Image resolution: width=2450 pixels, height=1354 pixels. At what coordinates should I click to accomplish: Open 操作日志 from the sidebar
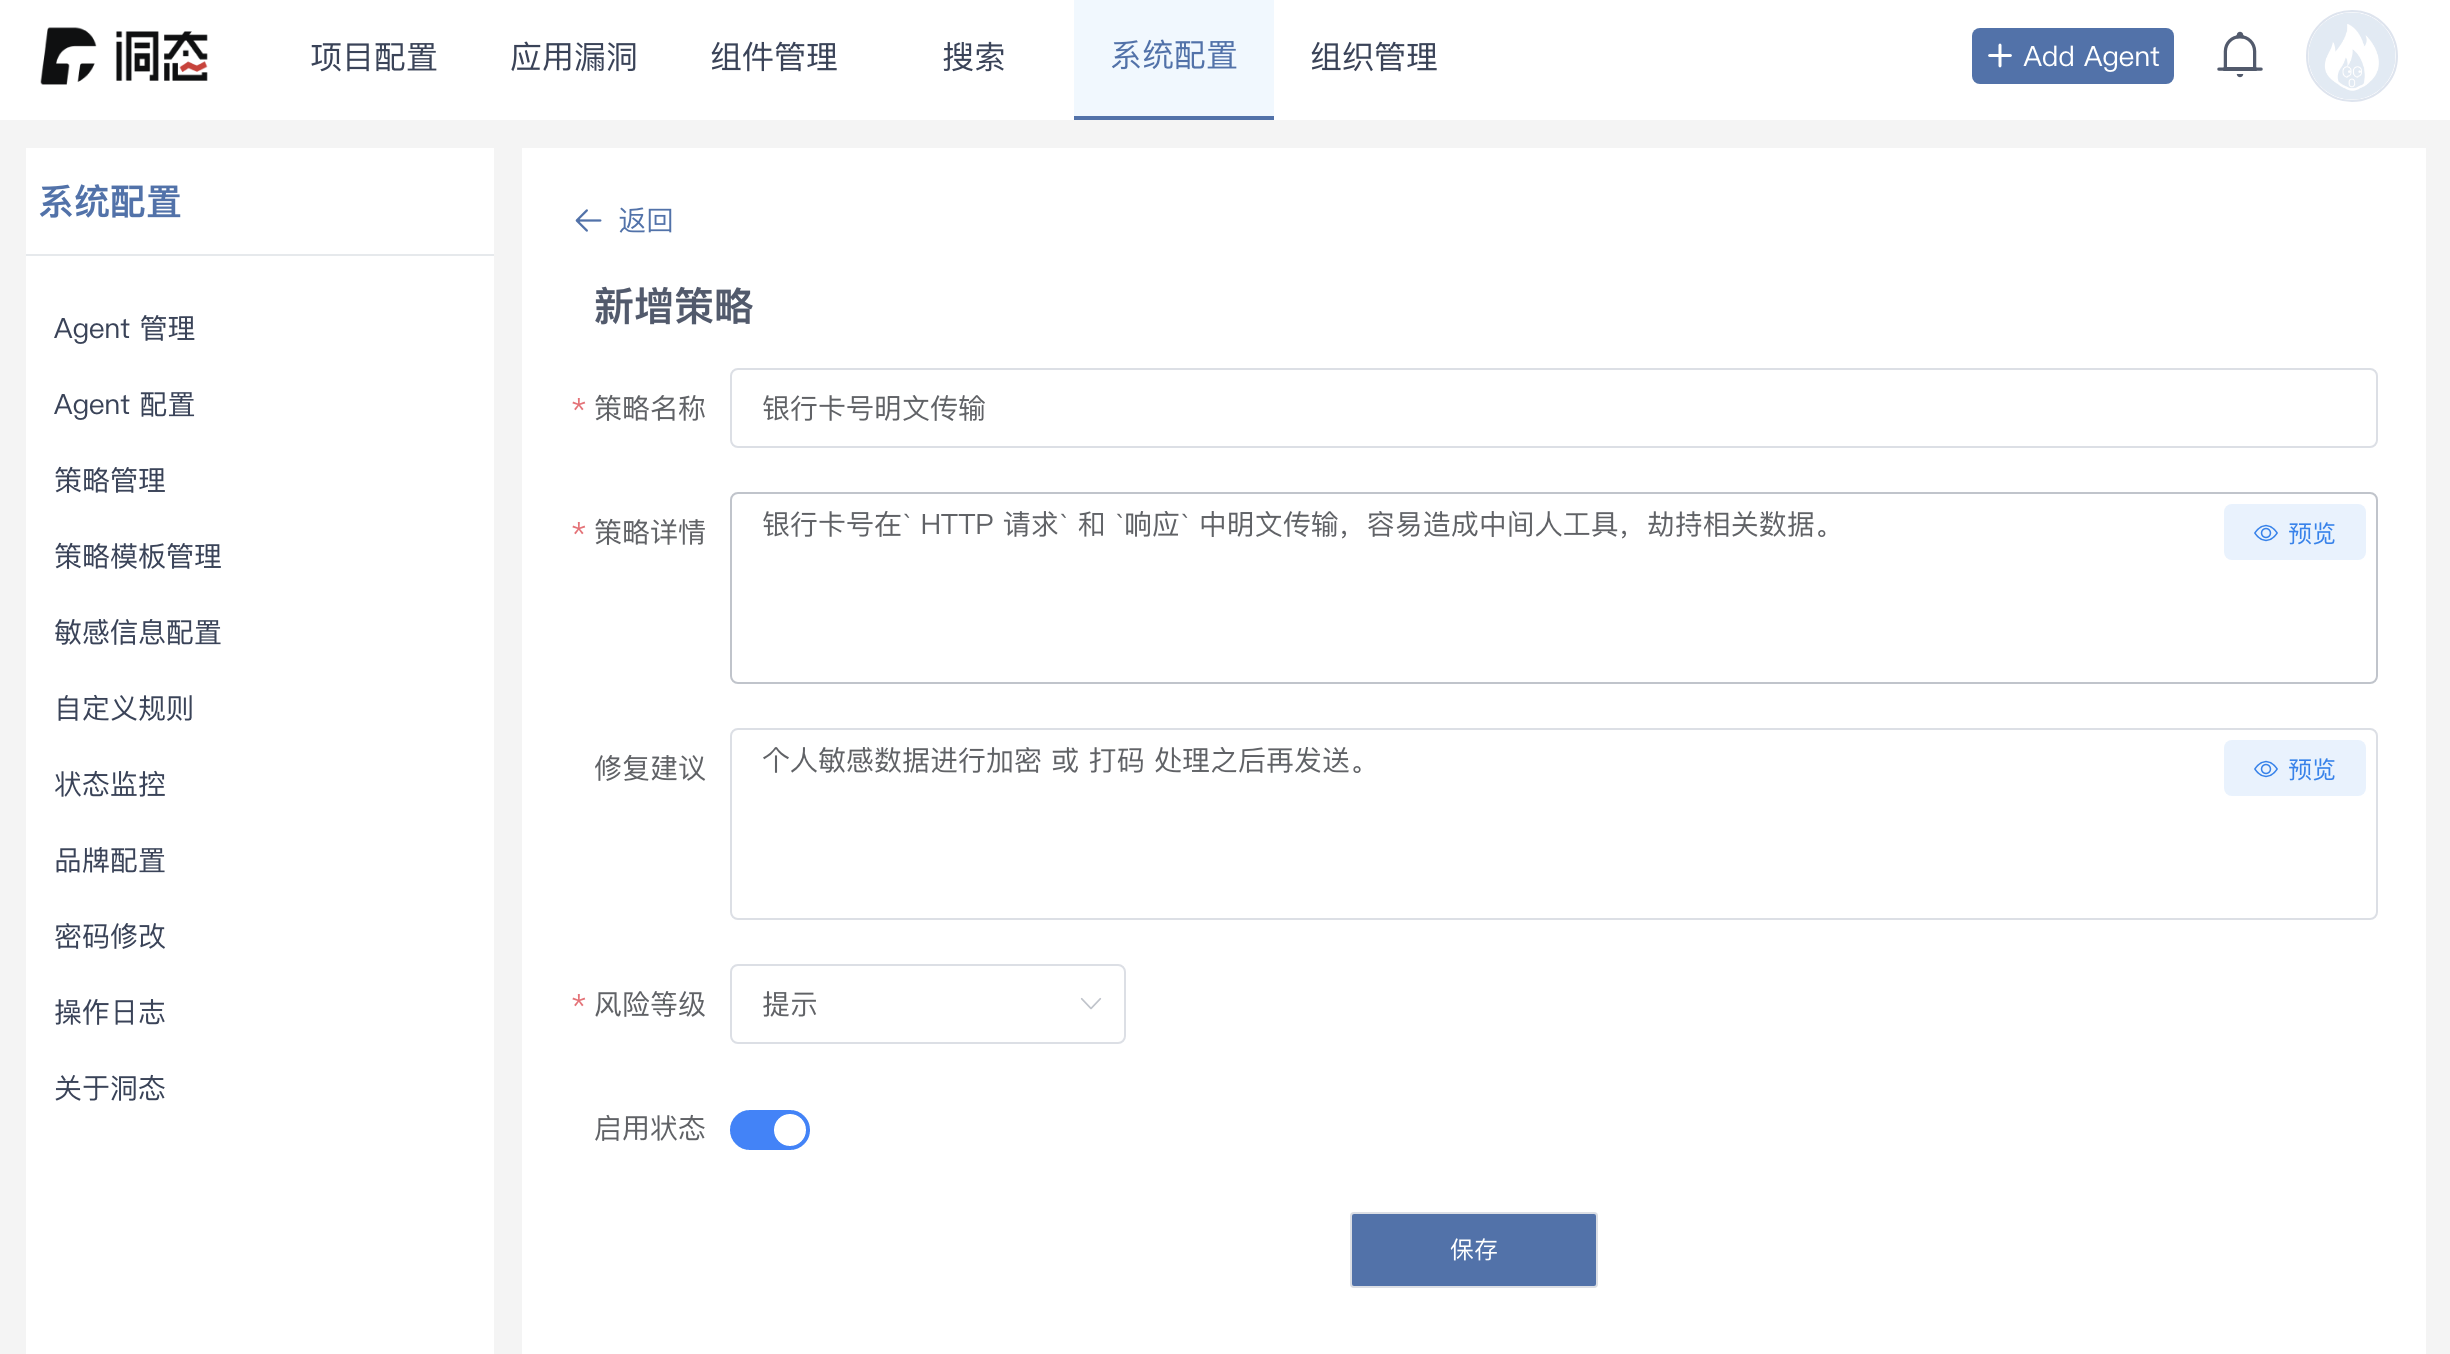pyautogui.click(x=110, y=1012)
